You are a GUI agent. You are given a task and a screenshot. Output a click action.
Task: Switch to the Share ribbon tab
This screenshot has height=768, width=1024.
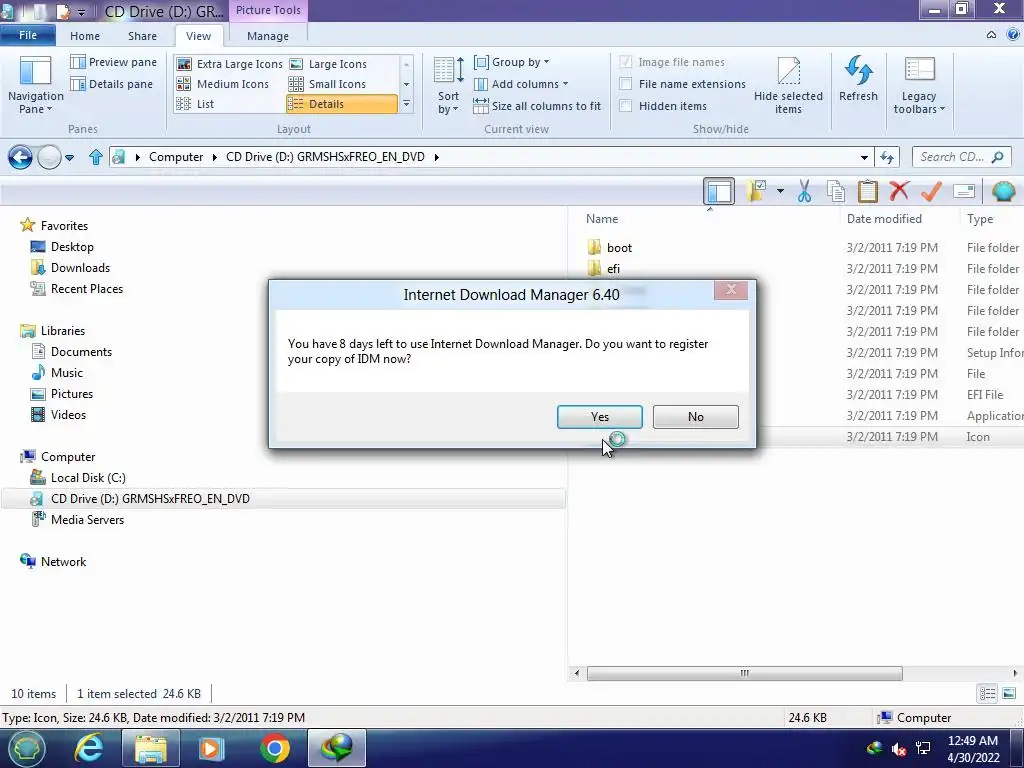(142, 36)
